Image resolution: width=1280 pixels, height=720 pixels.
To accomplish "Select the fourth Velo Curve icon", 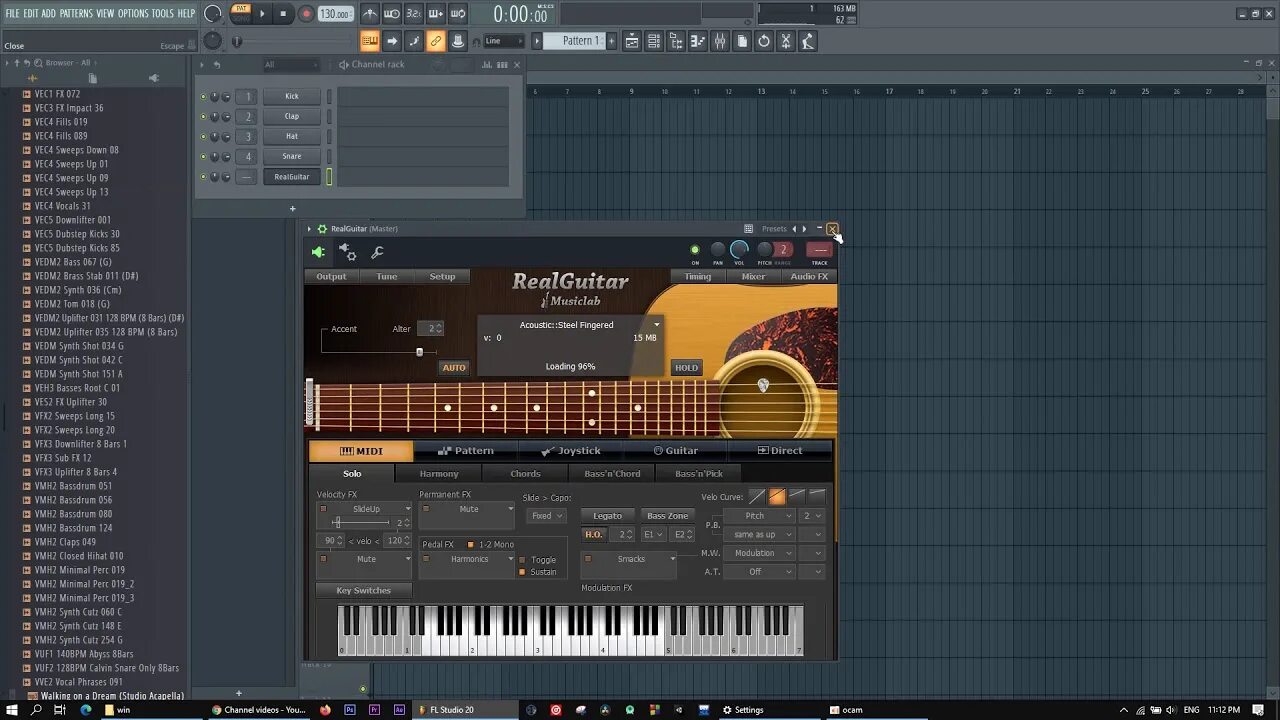I will click(x=817, y=496).
